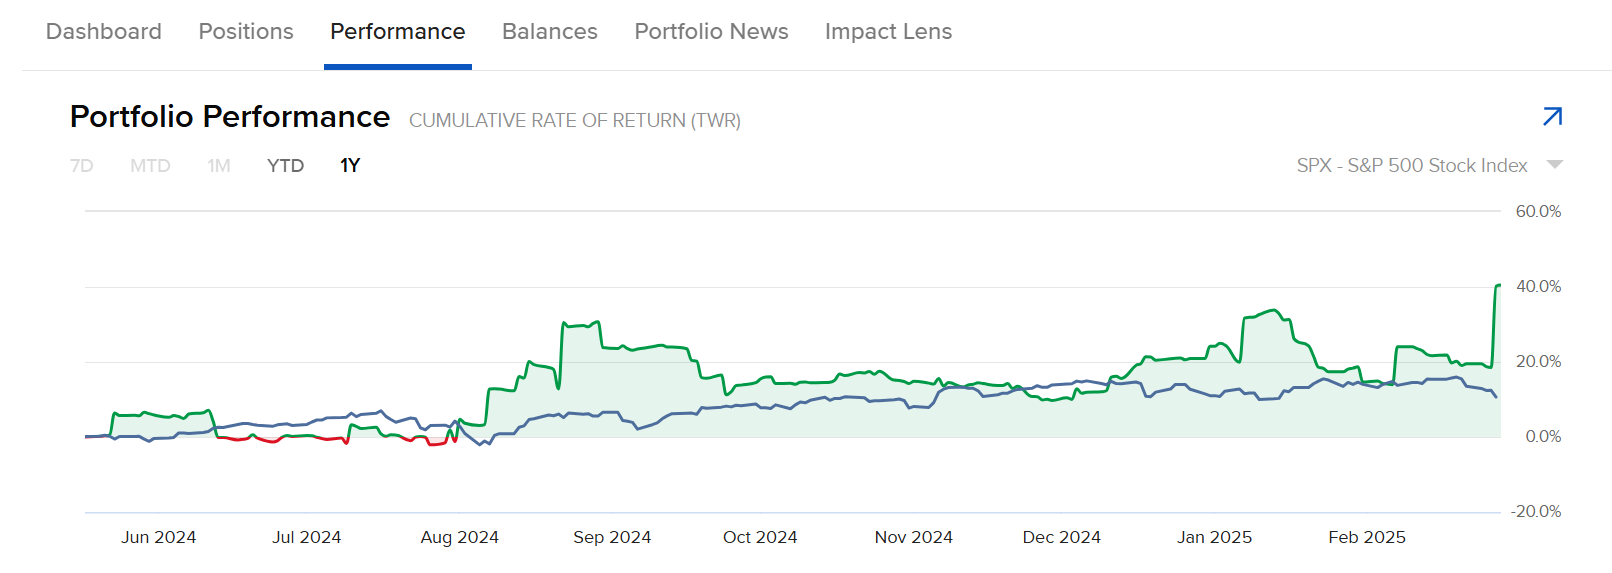The image size is (1612, 573).
Task: Click the Cumulative Rate of Return (TWR) subtitle
Action: point(575,121)
